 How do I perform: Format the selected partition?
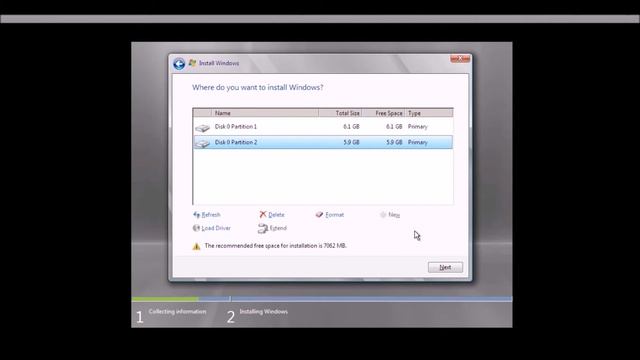[334, 215]
